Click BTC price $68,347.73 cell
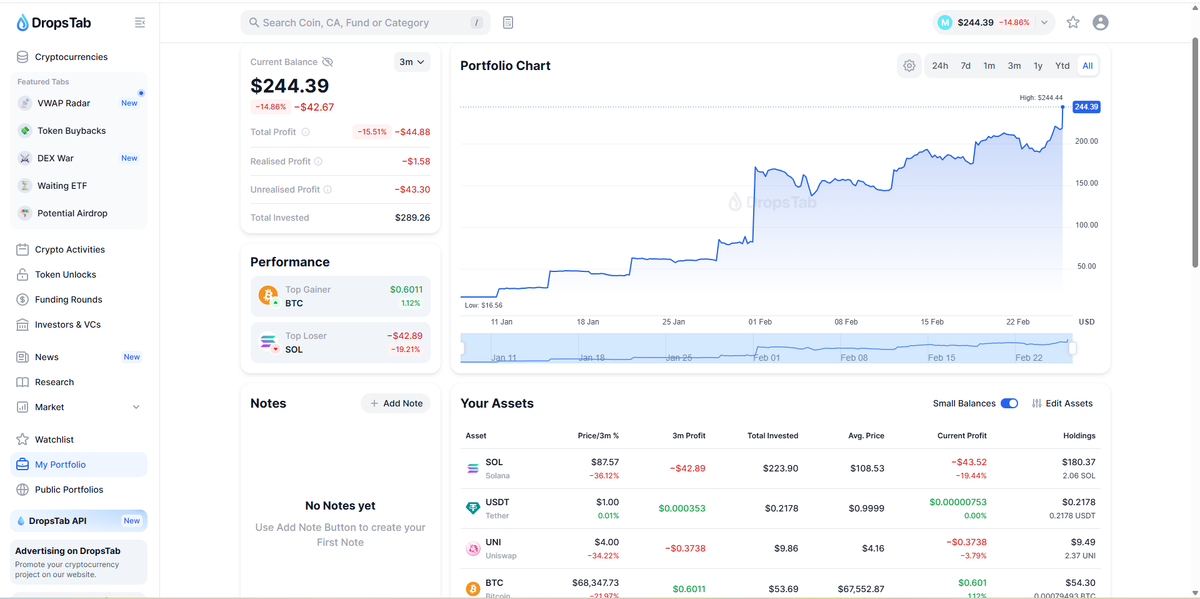The height and width of the screenshot is (599, 1200). click(x=593, y=582)
